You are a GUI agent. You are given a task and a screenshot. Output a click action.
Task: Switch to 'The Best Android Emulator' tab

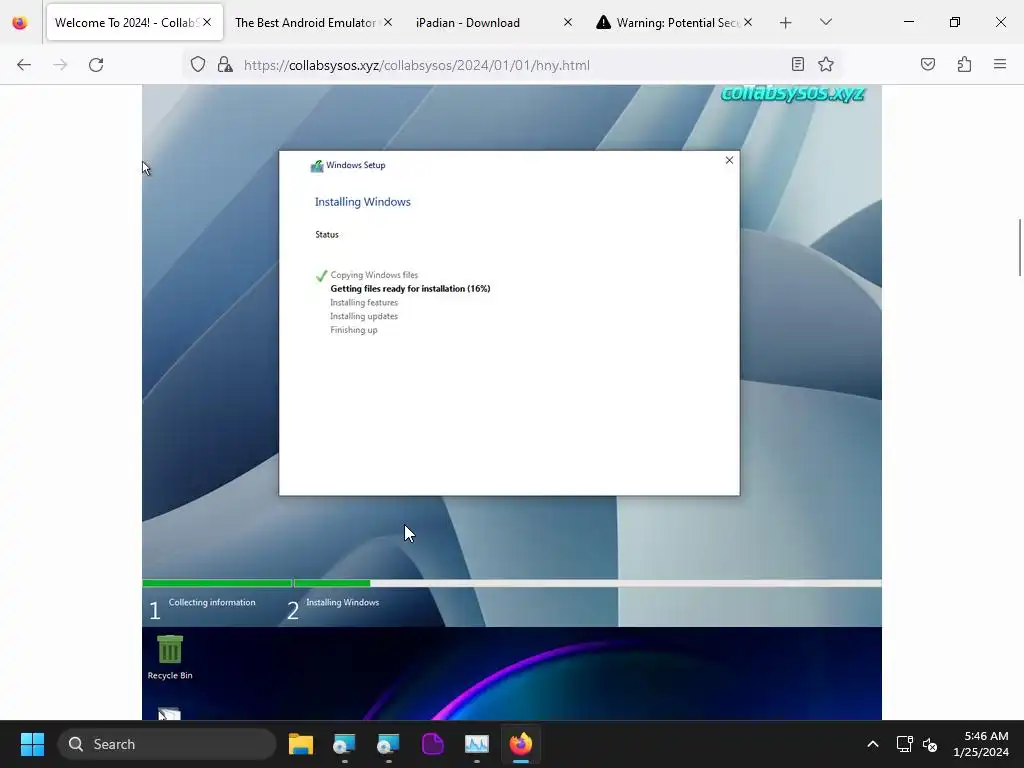point(305,23)
